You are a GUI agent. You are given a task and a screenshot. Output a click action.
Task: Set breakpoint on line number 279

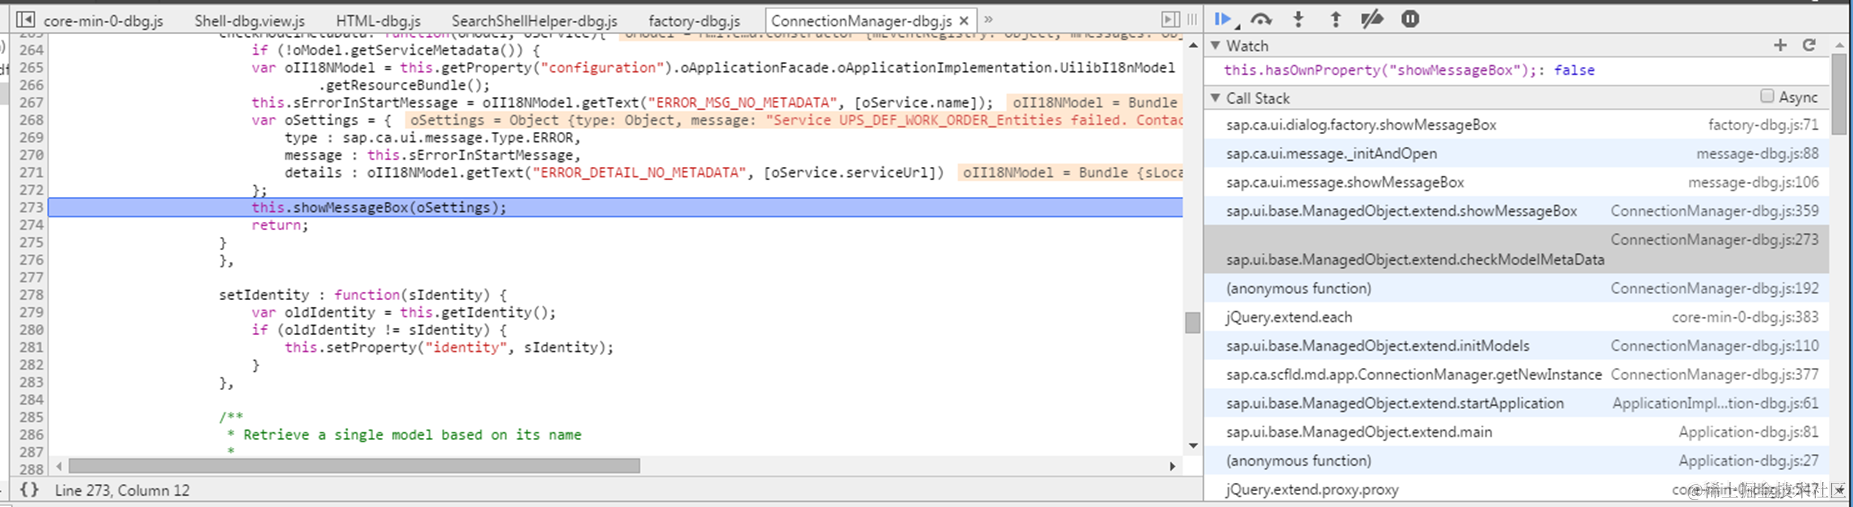[31, 312]
